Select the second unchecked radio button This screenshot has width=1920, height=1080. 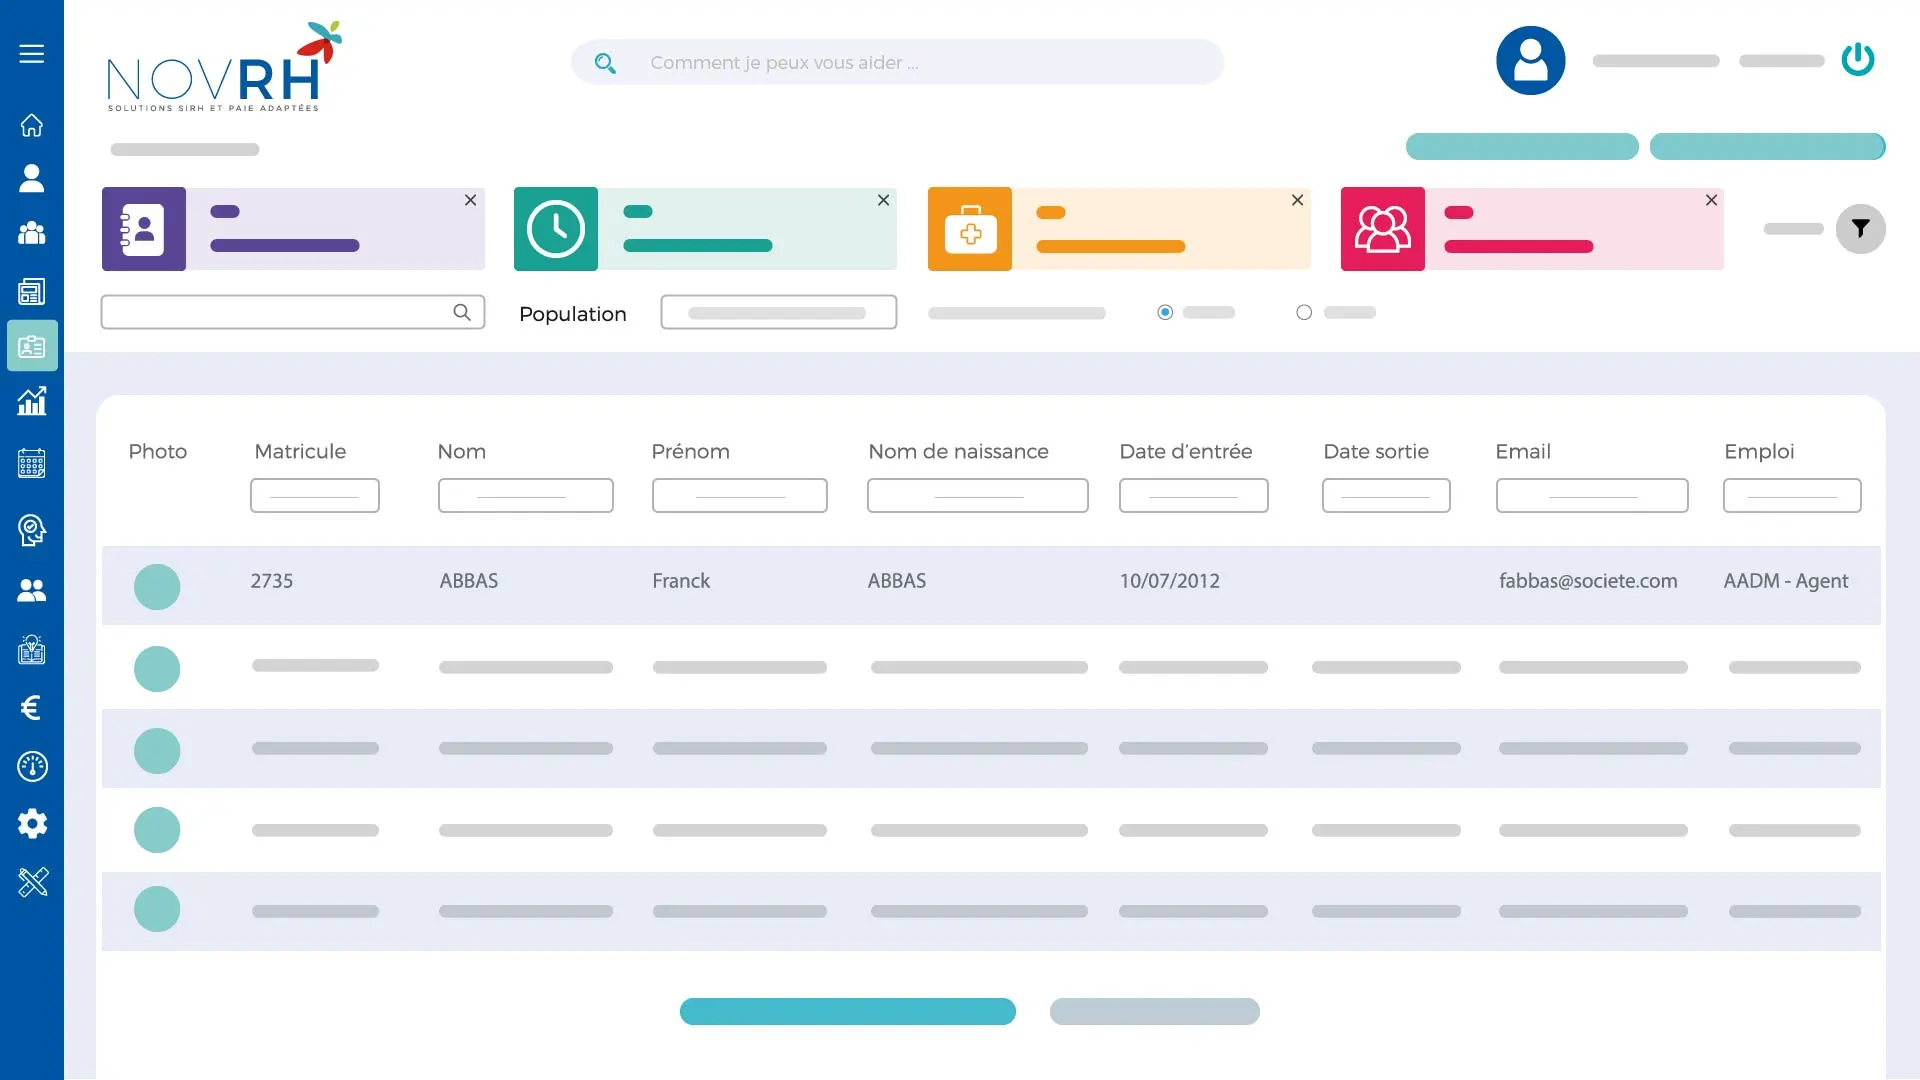tap(1304, 313)
